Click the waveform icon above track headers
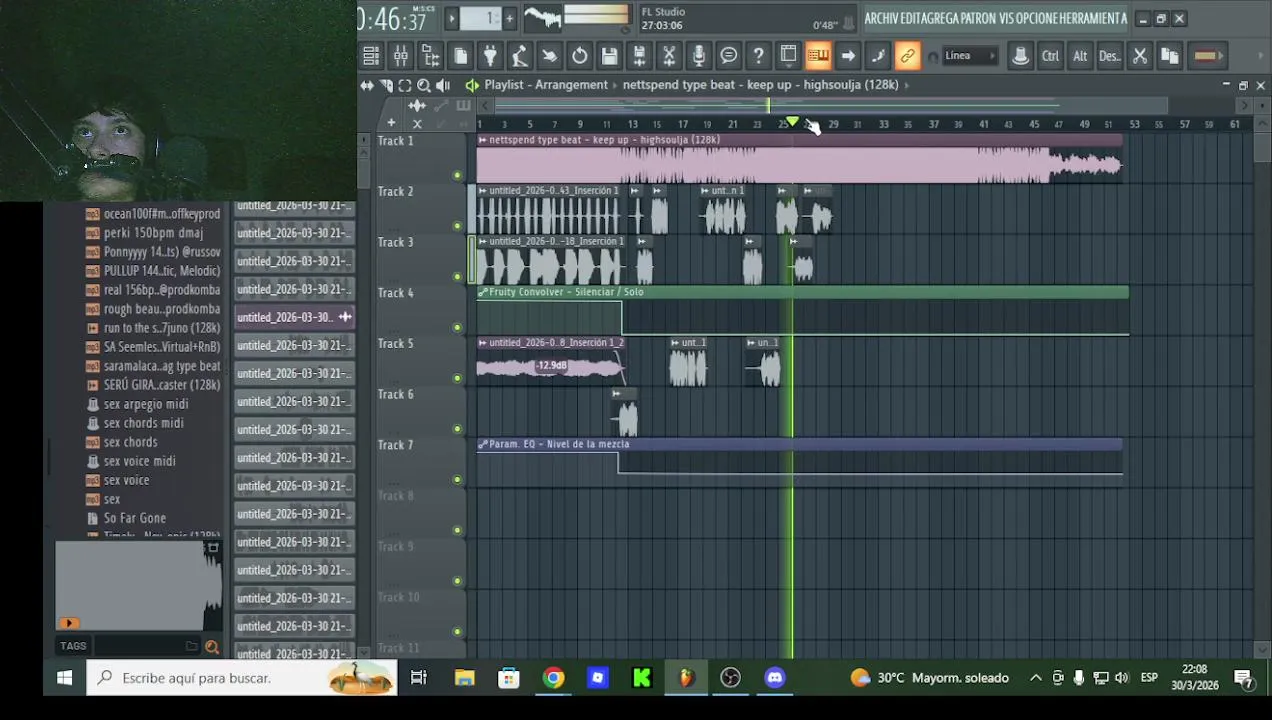This screenshot has width=1272, height=720. click(417, 105)
